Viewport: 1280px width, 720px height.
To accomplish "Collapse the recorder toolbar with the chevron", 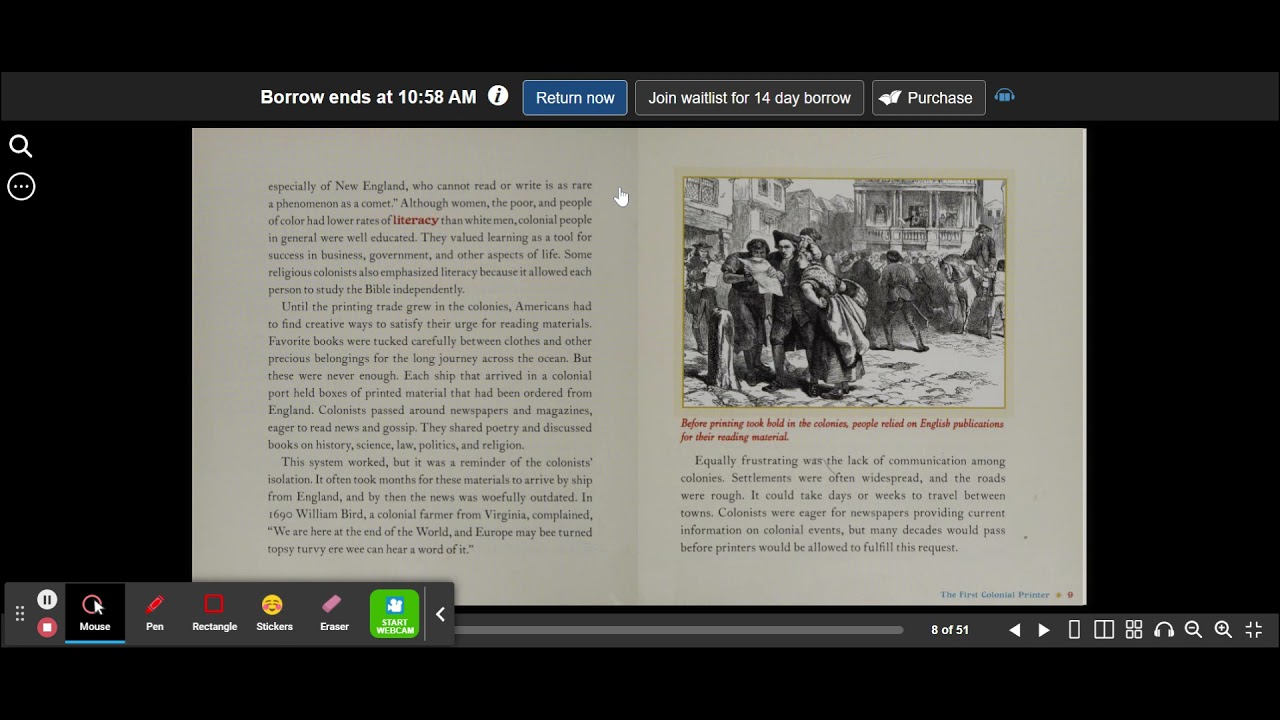I will (x=440, y=614).
